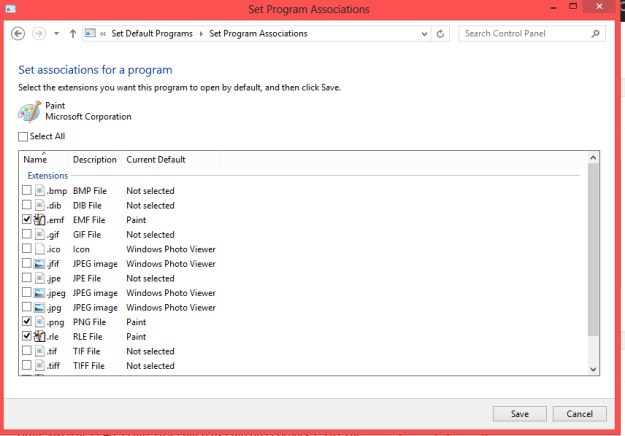This screenshot has height=436, width=625.
Task: Click the list scrollbar up arrow
Action: pos(593,158)
